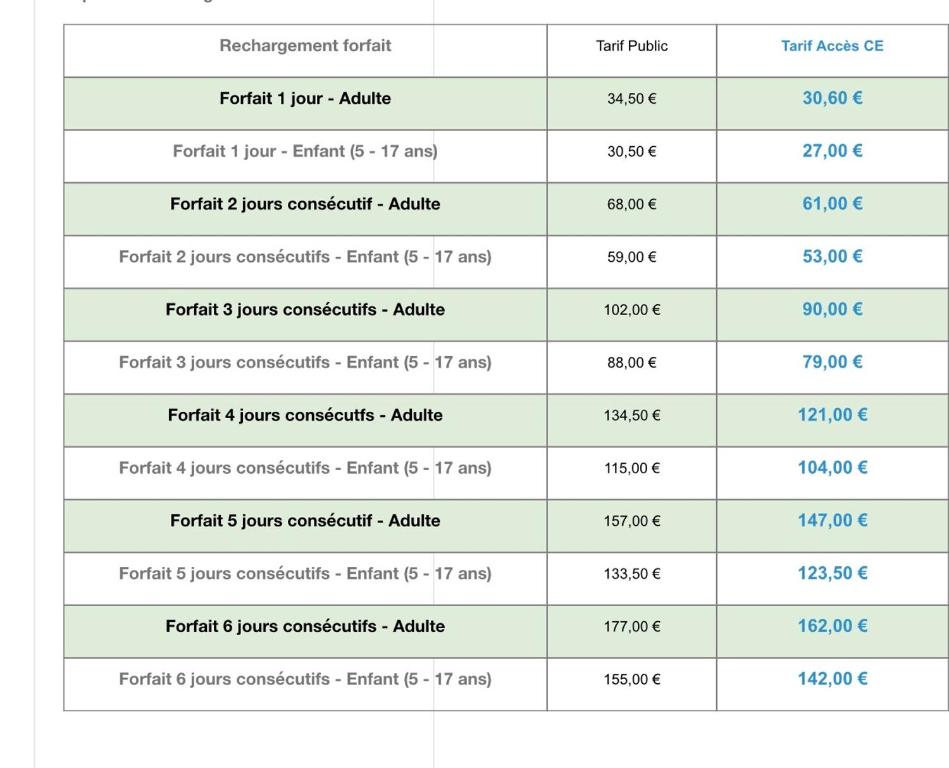This screenshot has width=949, height=768.
Task: Select Forfait 3 jours consécutifs - Adulte
Action: click(x=305, y=310)
